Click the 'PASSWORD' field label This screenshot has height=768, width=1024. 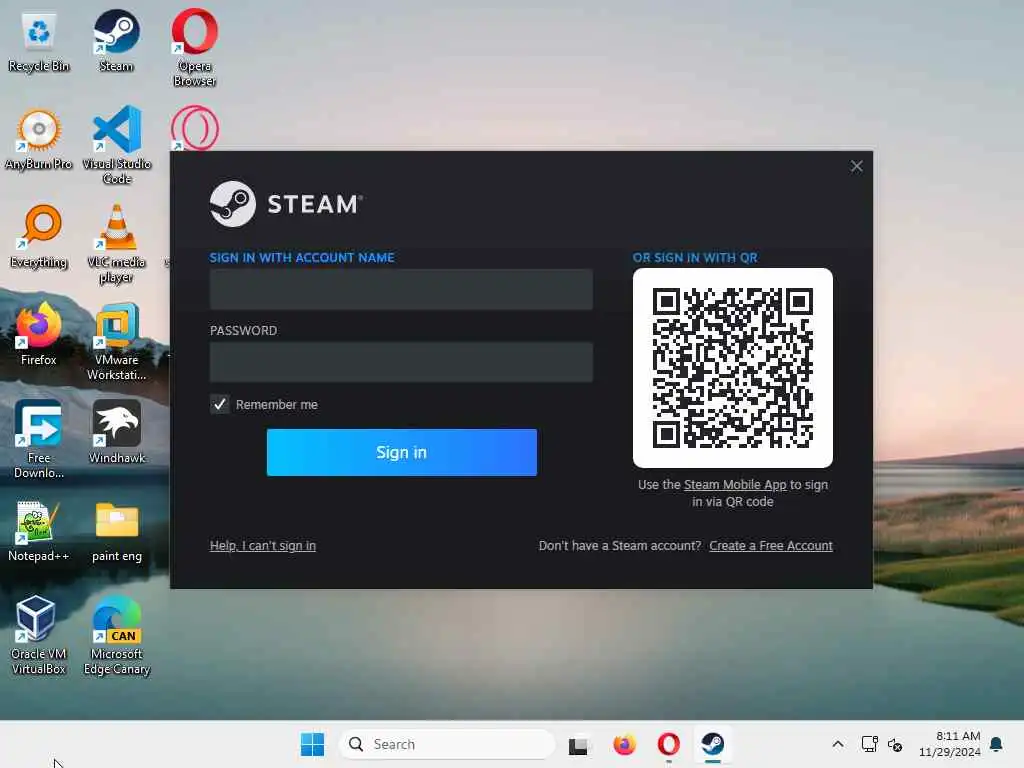click(243, 330)
